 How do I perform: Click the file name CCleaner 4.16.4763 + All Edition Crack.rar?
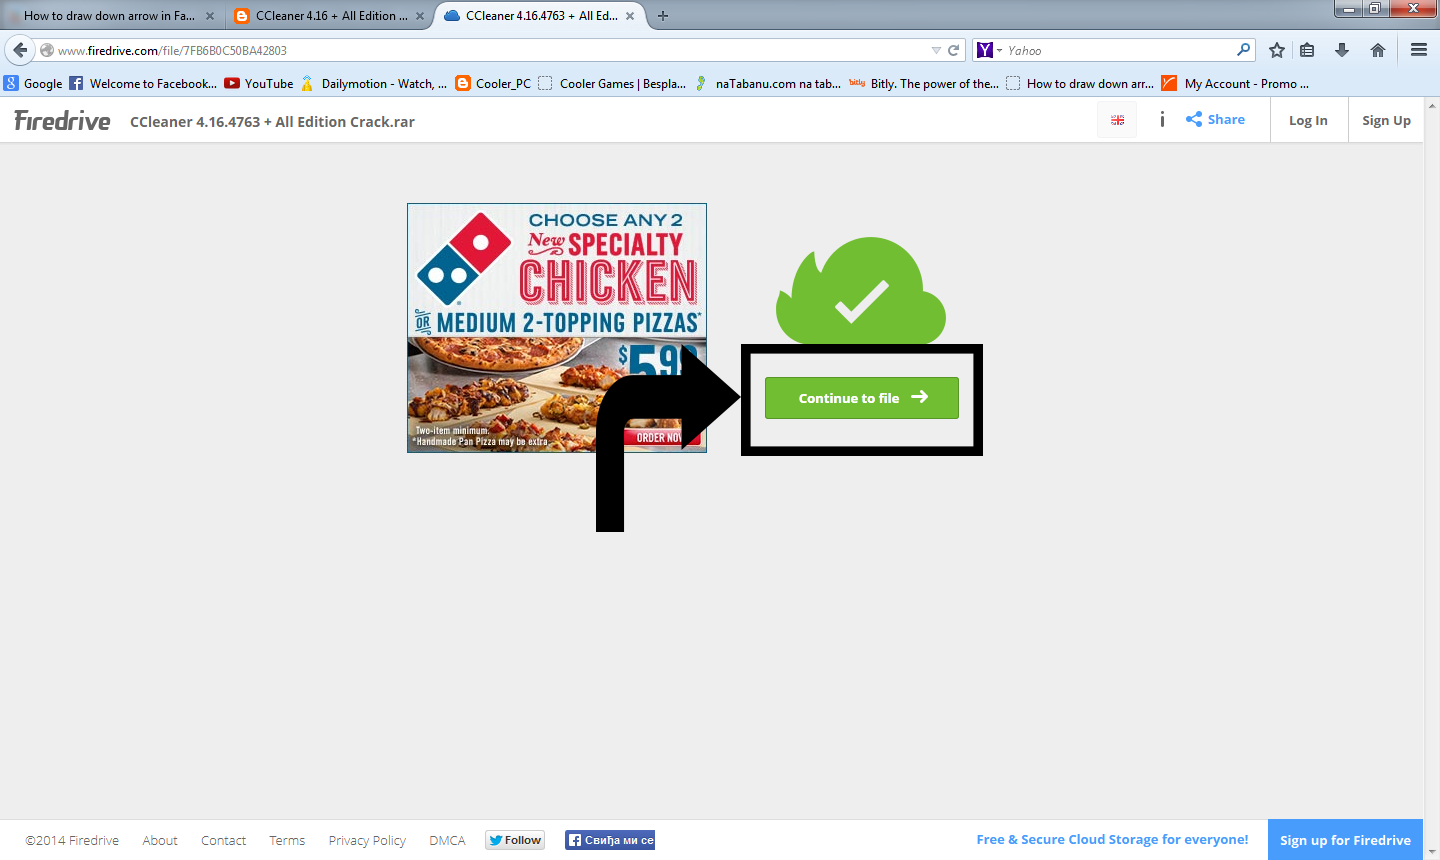(272, 122)
